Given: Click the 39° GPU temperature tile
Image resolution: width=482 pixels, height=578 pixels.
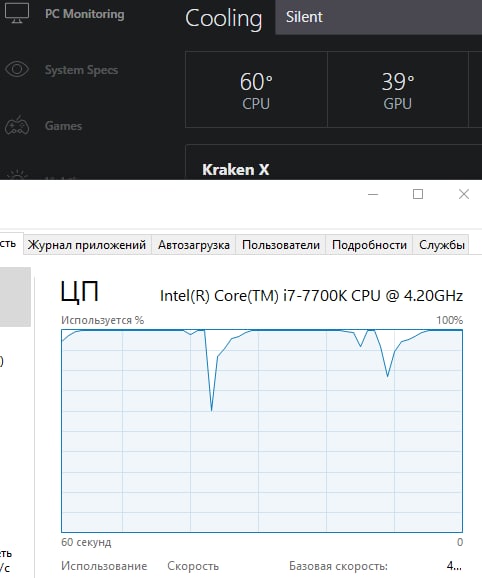Looking at the screenshot, I should point(398,90).
